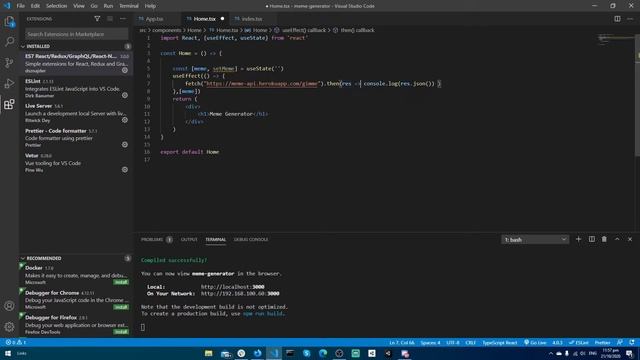The height and width of the screenshot is (360, 640).
Task: Clear extensions search results icon
Action: pos(110,19)
